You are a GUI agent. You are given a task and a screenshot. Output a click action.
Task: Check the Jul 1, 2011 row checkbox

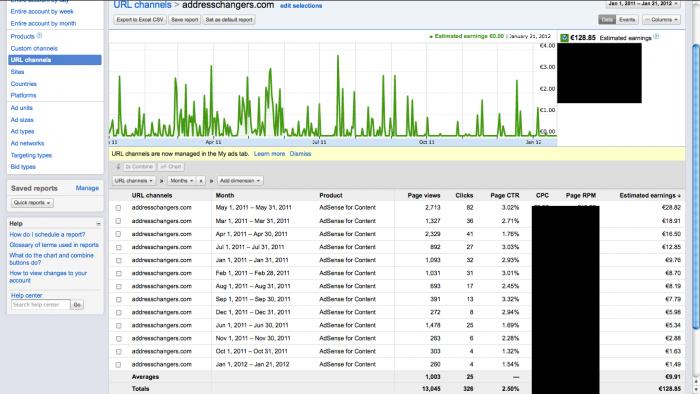coord(118,247)
